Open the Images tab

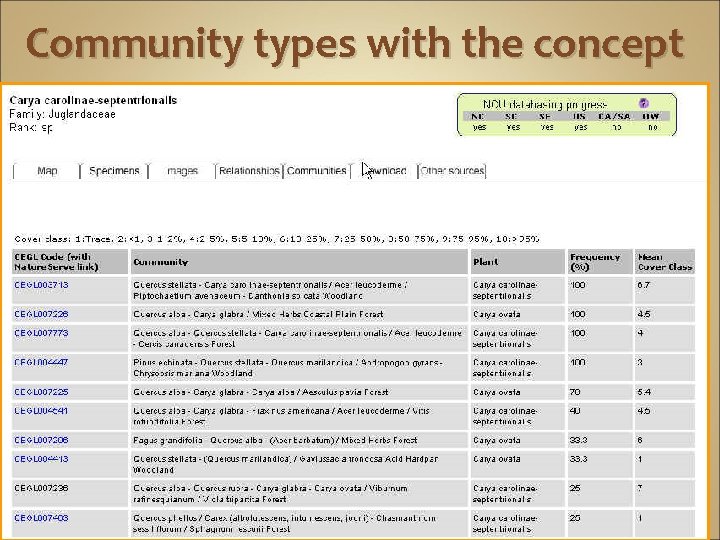coord(182,171)
